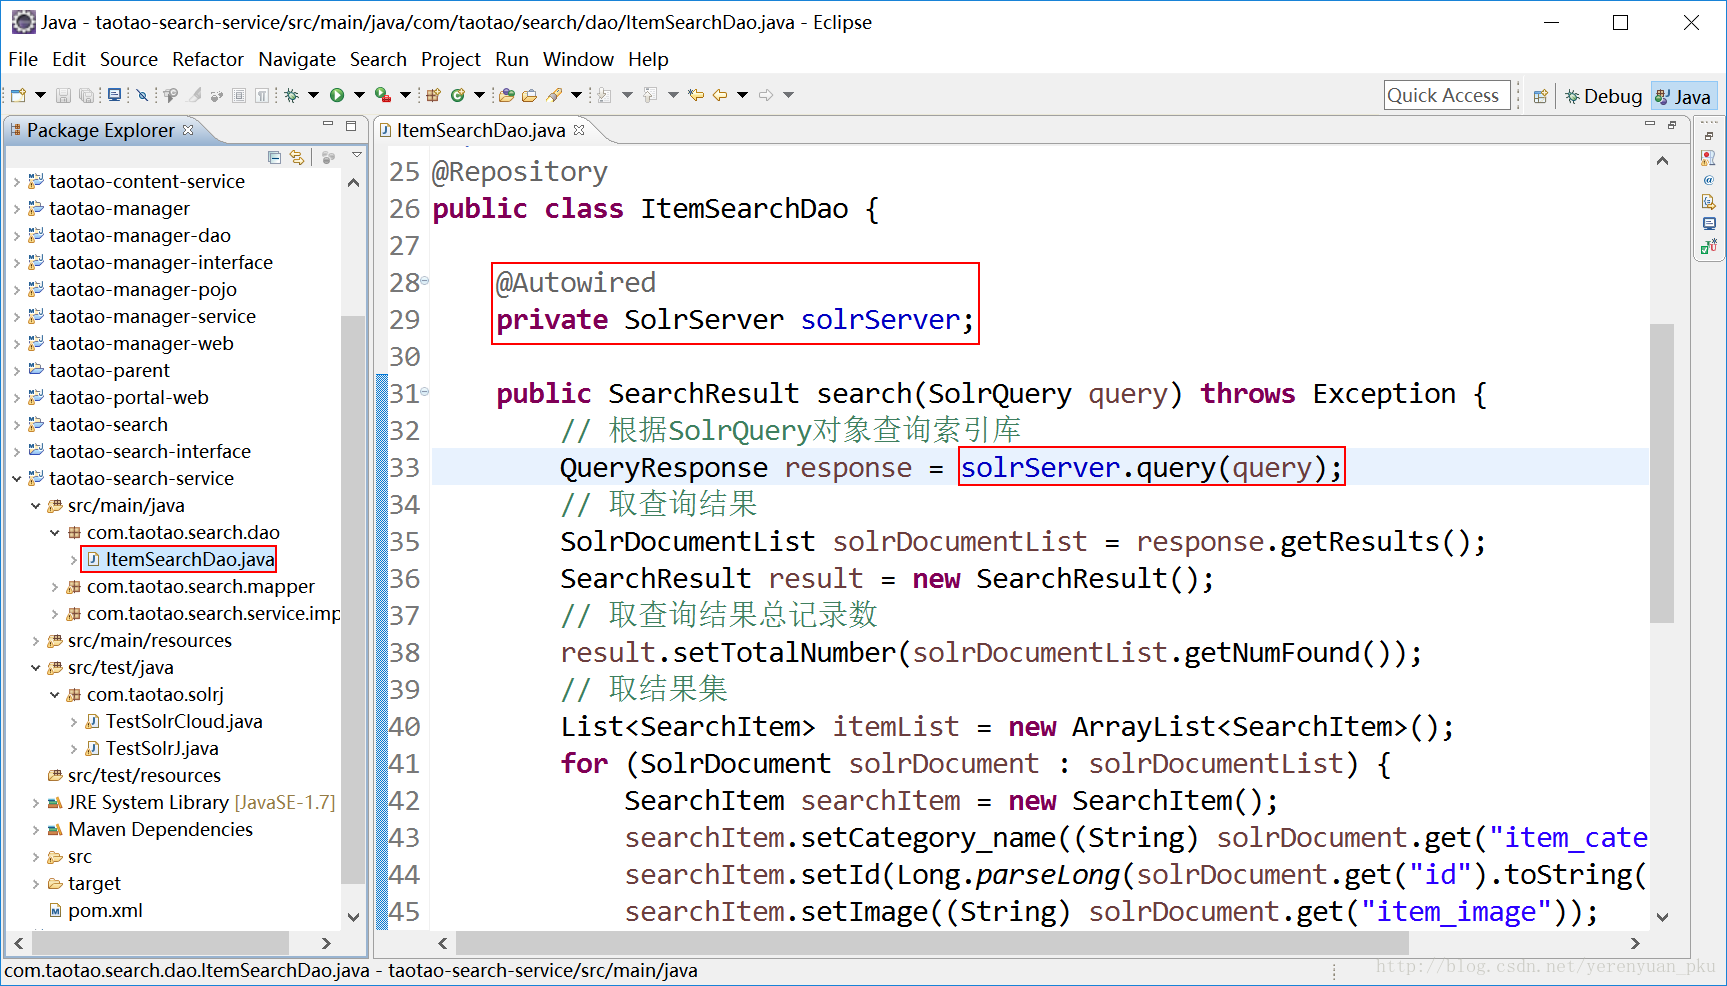The width and height of the screenshot is (1727, 986).
Task: Maximize the Package Explorer view
Action: click(351, 126)
